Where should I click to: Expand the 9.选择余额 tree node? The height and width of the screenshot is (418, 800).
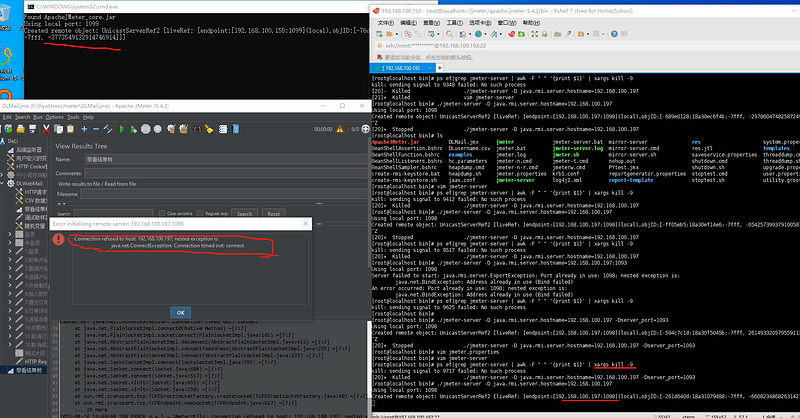[10, 319]
